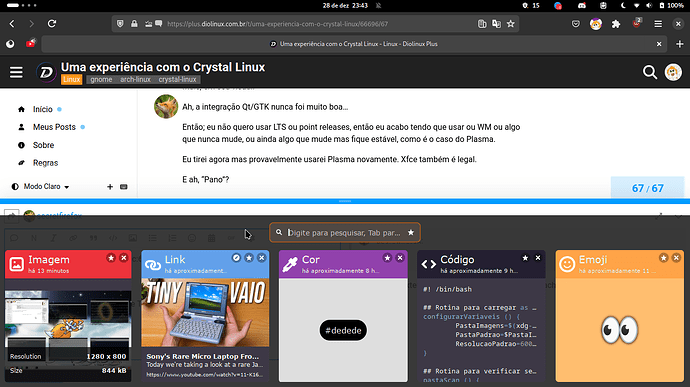The image size is (690, 387).
Task: Open the GNOME activities workspace indicator
Action: (22, 6)
